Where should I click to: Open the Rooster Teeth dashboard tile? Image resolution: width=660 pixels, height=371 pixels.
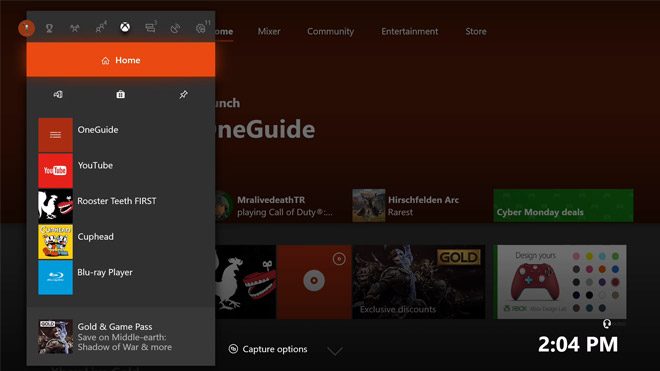coord(245,282)
